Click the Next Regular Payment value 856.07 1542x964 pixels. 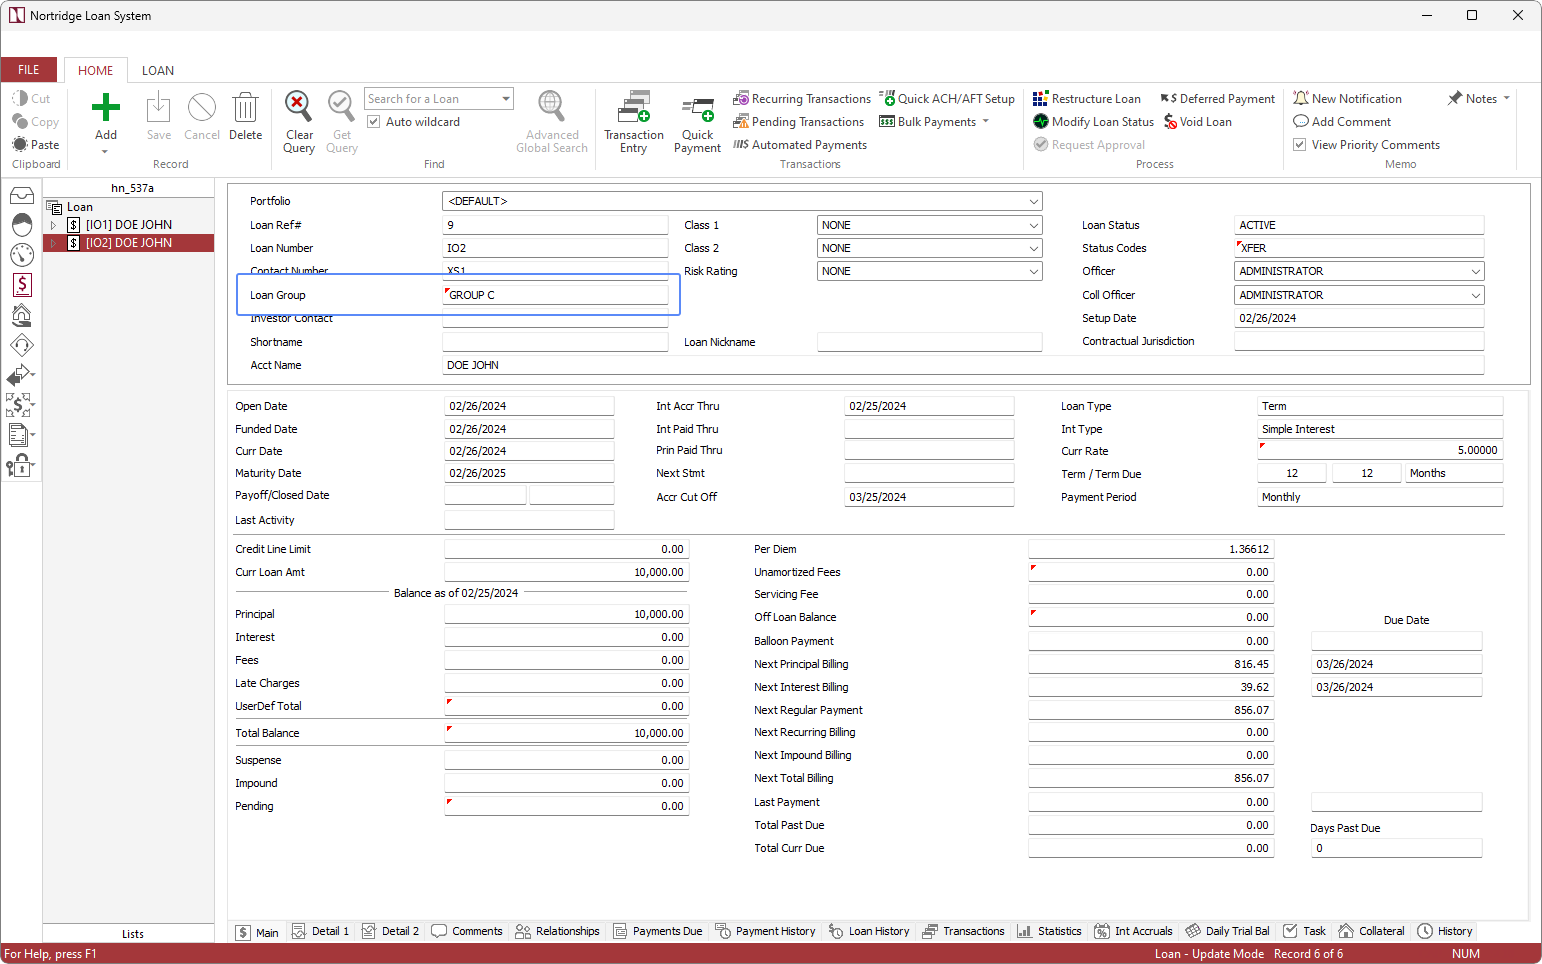pyautogui.click(x=1151, y=710)
